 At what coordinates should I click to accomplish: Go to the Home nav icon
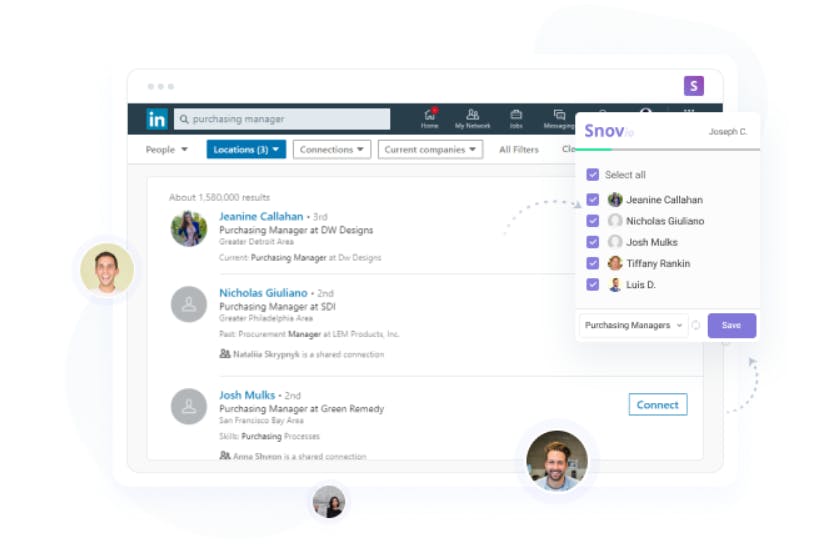point(430,118)
